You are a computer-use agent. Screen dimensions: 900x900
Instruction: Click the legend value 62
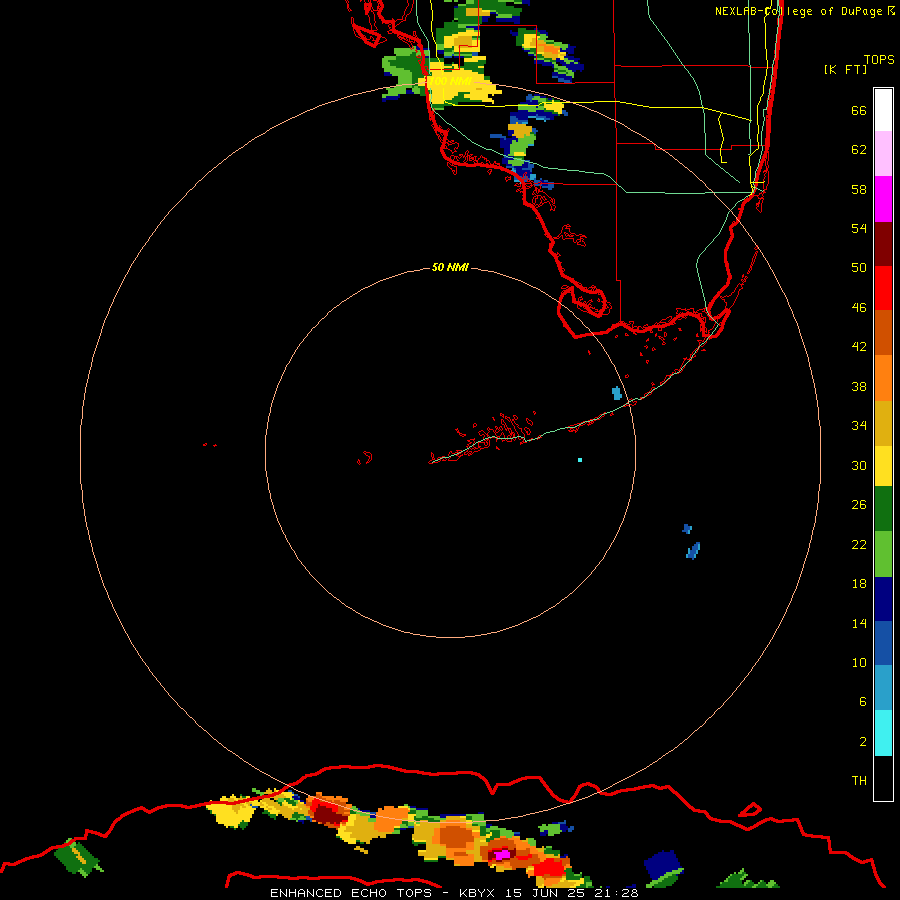pyautogui.click(x=859, y=150)
